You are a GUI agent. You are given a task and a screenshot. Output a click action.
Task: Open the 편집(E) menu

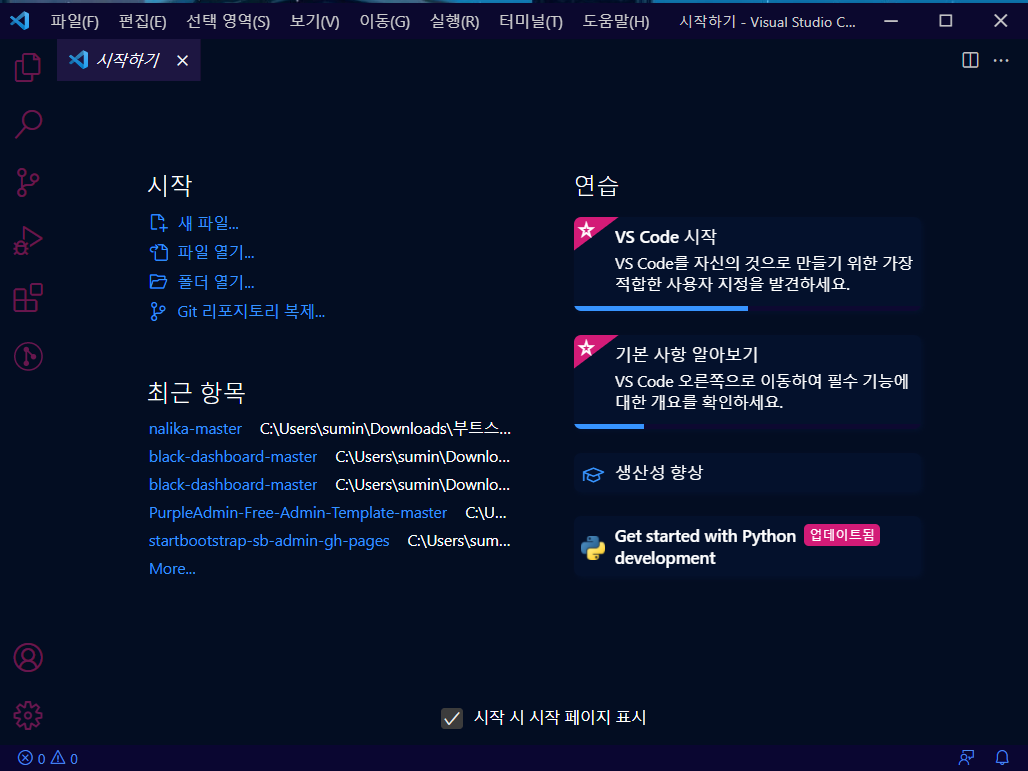(142, 22)
